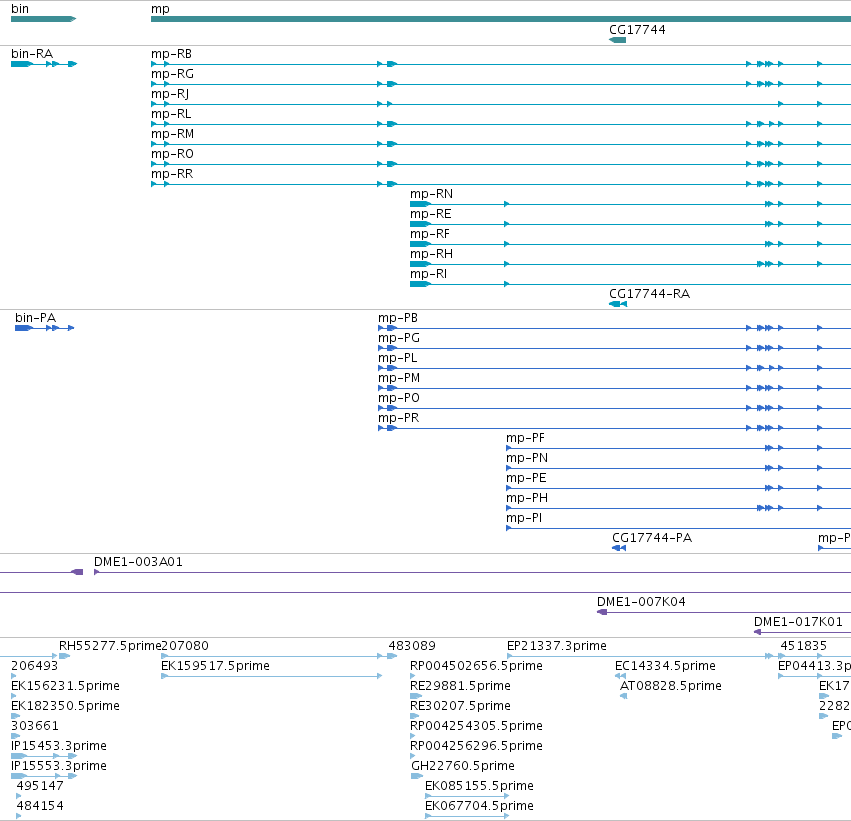Select the bin gene label
This screenshot has height=821, width=851.
(x=20, y=9)
